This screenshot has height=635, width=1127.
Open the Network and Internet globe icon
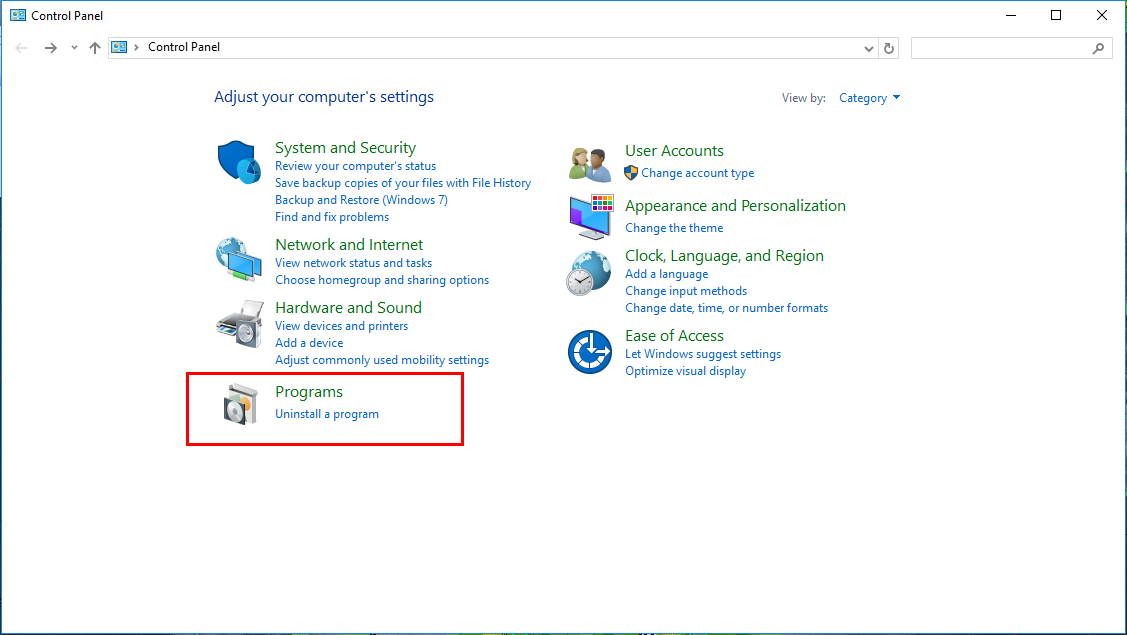[x=239, y=259]
